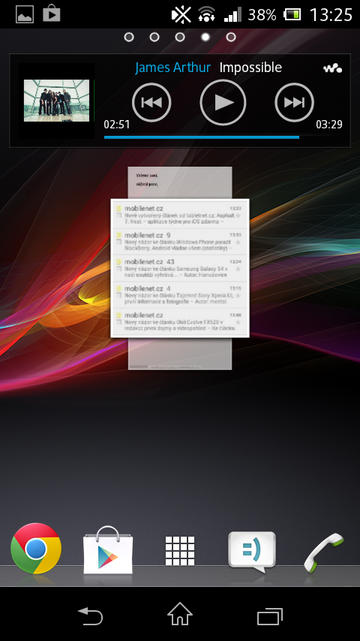360x641 pixels.
Task: Launch Google Play Store from the dock
Action: click(x=108, y=550)
